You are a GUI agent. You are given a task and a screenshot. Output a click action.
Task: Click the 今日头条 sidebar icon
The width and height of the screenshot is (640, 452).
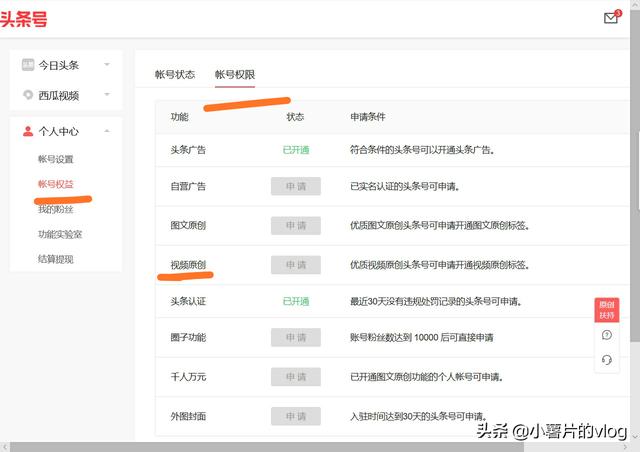[28, 65]
